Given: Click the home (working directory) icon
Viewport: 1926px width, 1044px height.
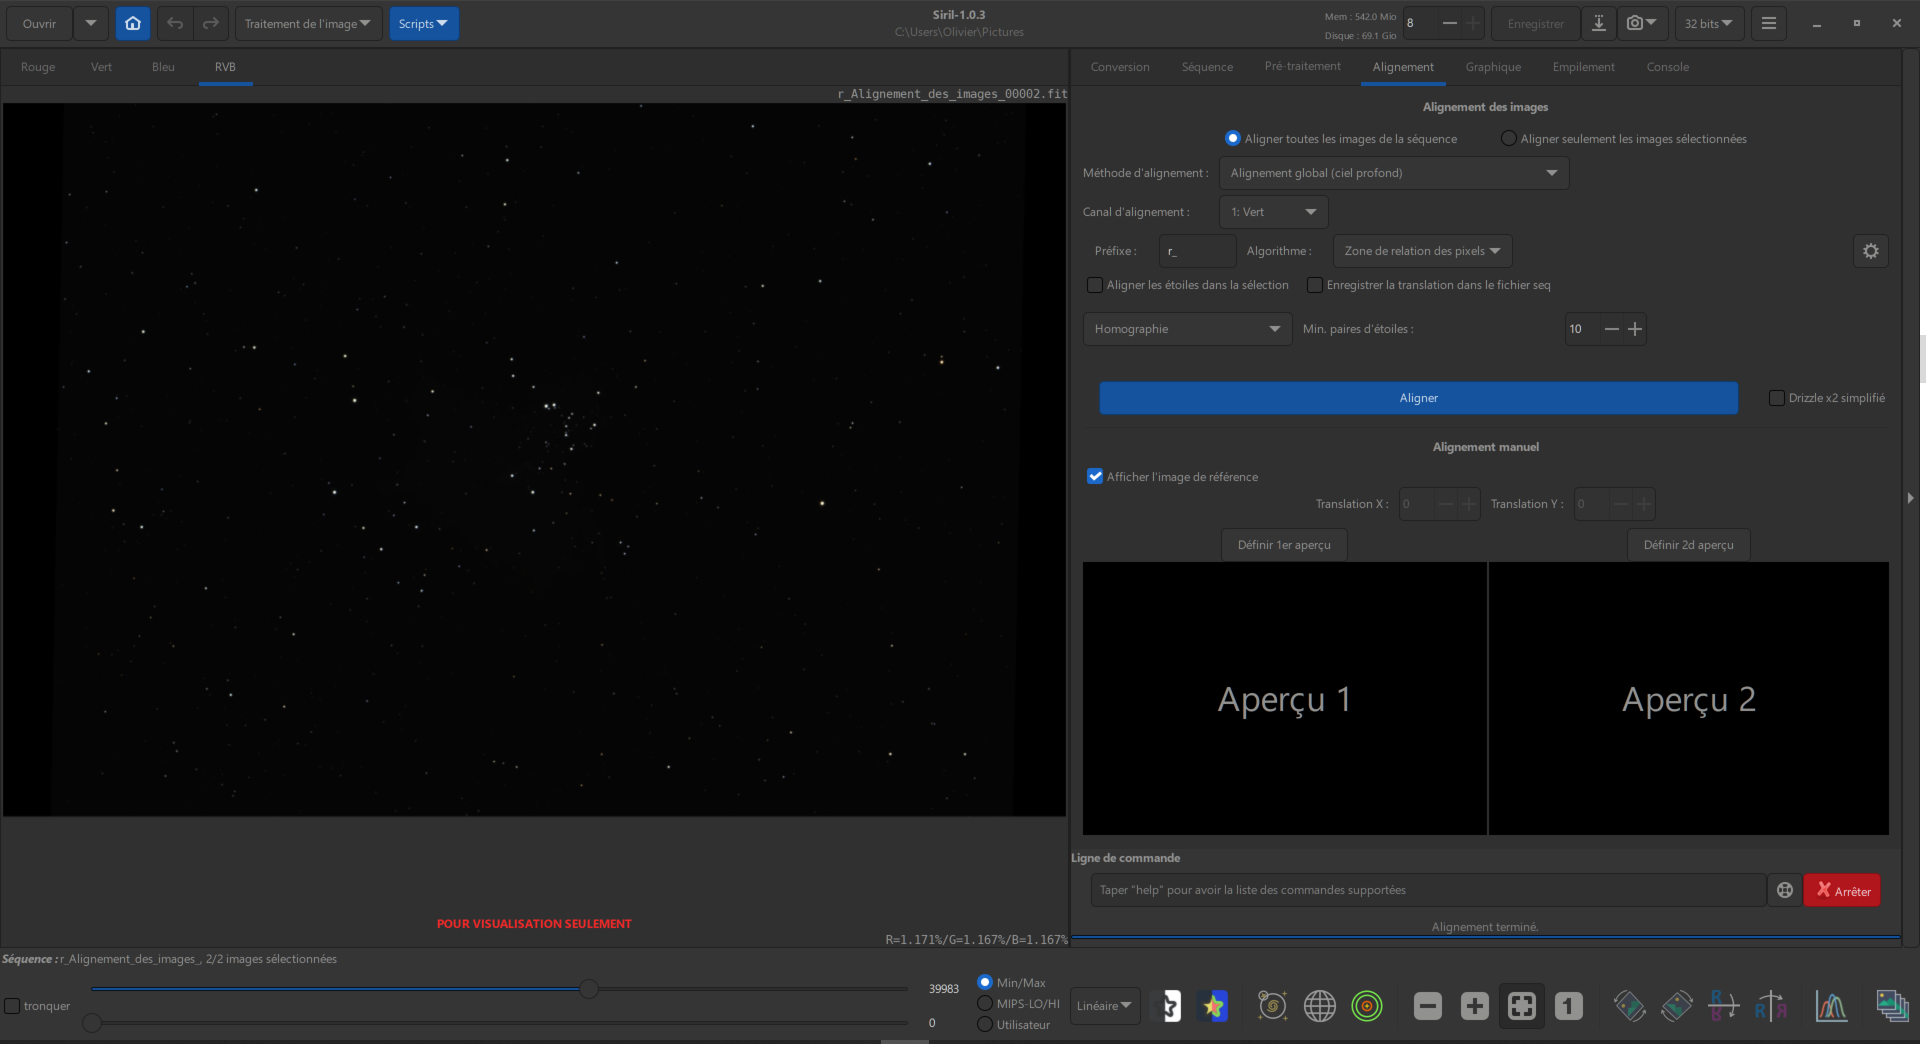Looking at the screenshot, I should tap(133, 23).
